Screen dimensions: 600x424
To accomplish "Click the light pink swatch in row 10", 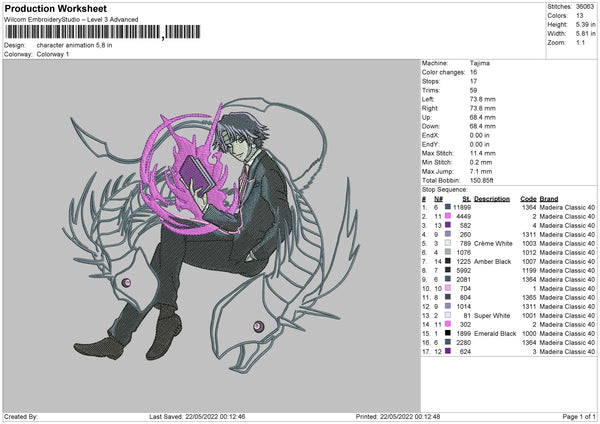I will coord(448,288).
